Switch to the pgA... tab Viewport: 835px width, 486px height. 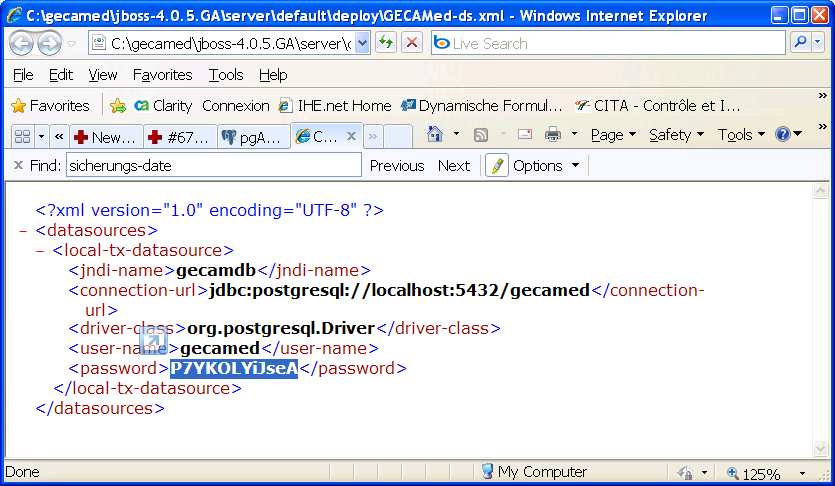(254, 137)
